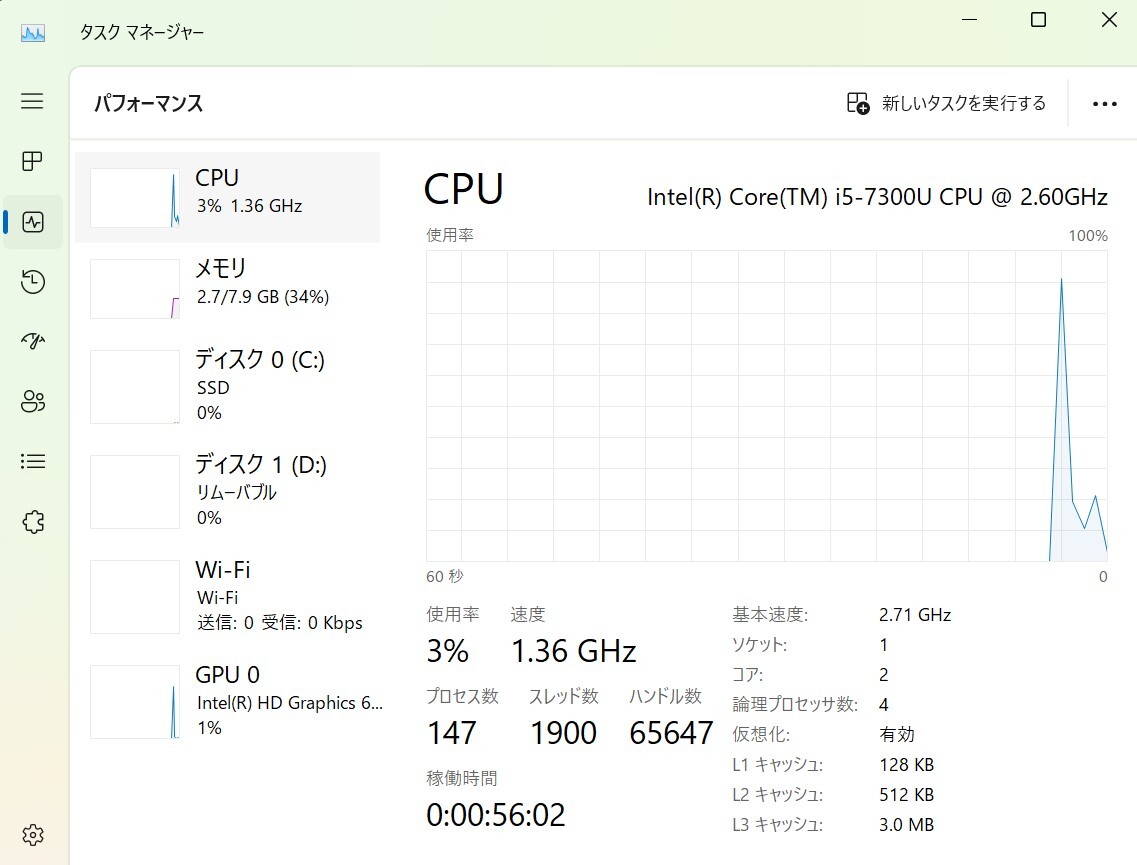
Task: Select the Wi-Fi performance item
Action: point(228,596)
